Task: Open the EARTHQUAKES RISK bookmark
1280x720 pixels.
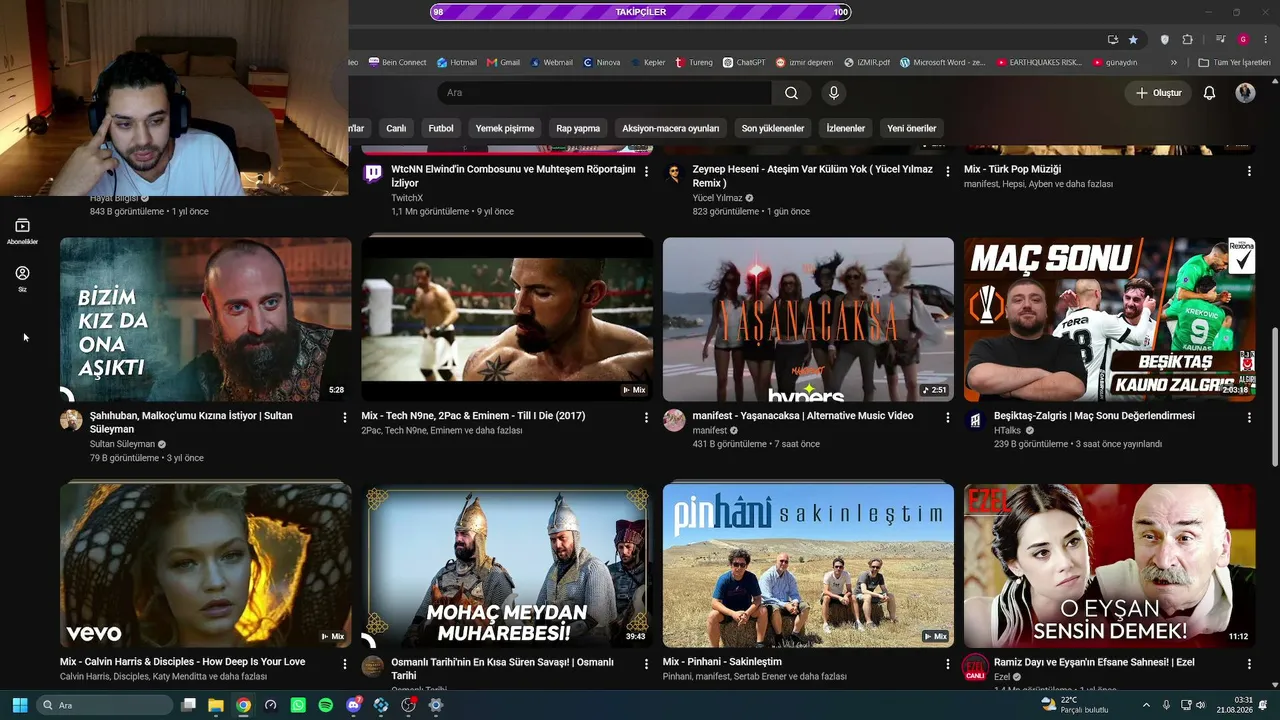Action: click(x=1040, y=62)
